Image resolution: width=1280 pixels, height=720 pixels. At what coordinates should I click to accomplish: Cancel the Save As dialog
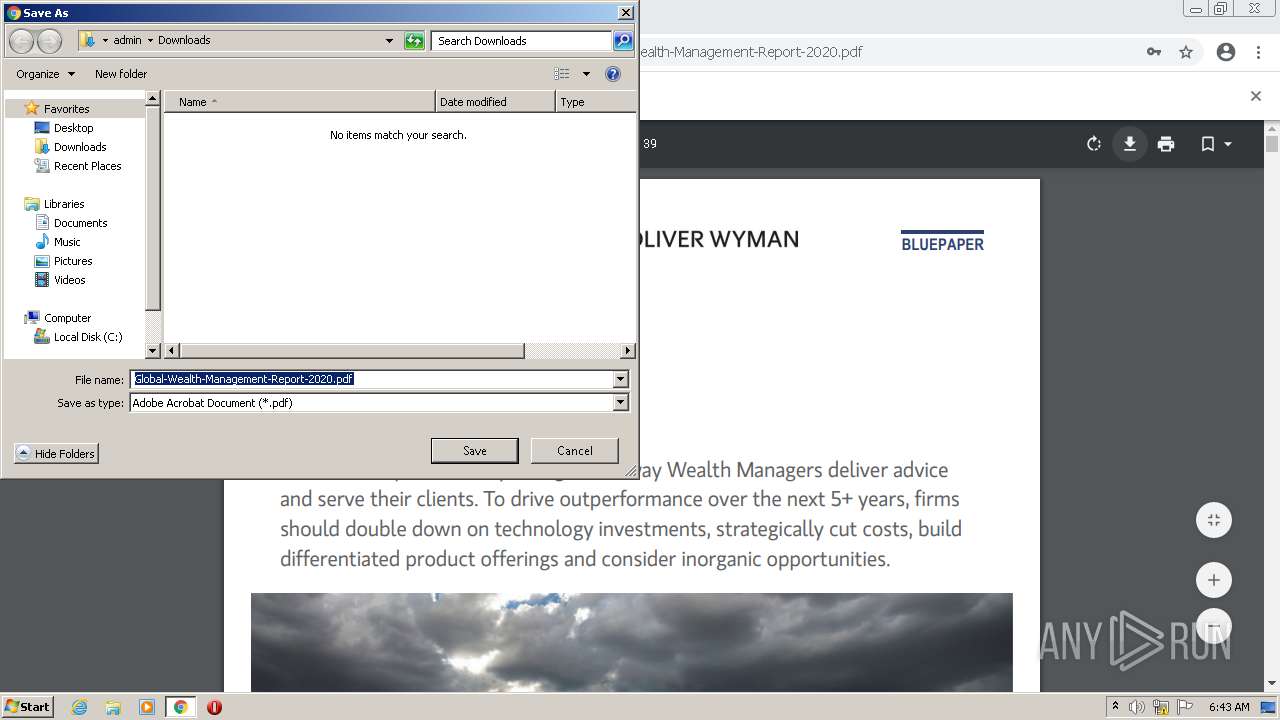point(575,451)
